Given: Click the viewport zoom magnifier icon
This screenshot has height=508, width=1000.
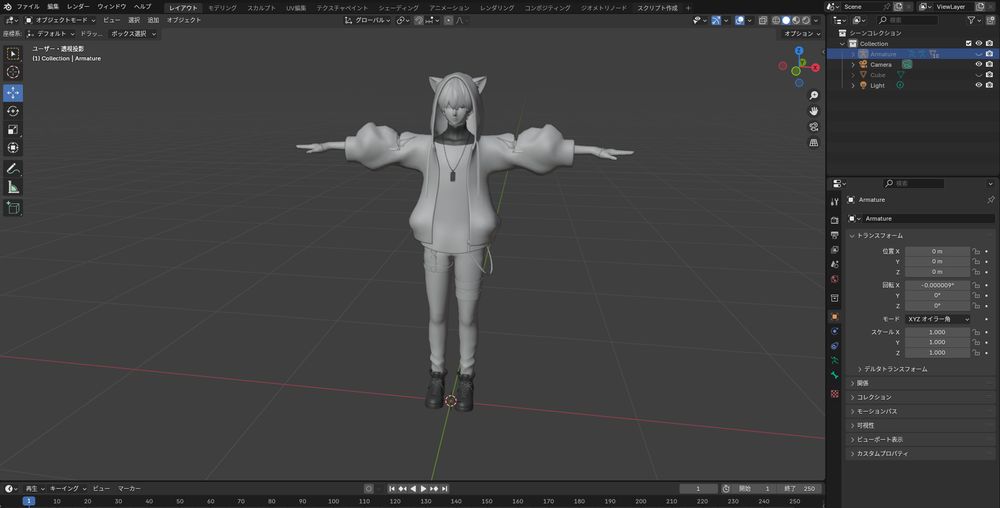Looking at the screenshot, I should pyautogui.click(x=814, y=96).
